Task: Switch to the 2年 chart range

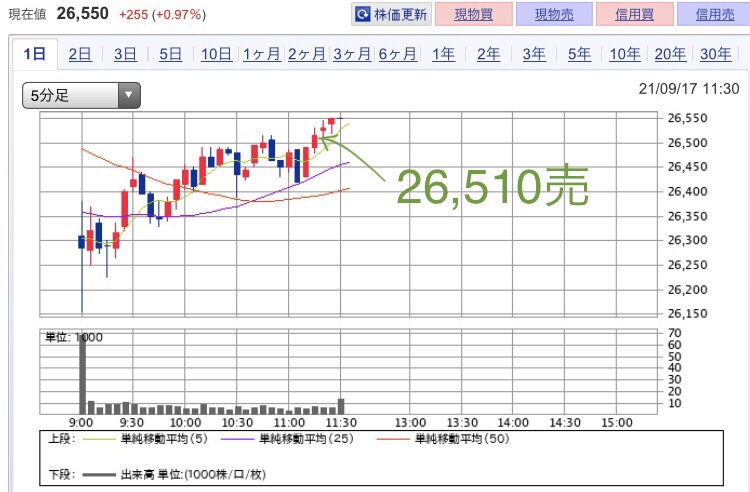Action: tap(488, 54)
